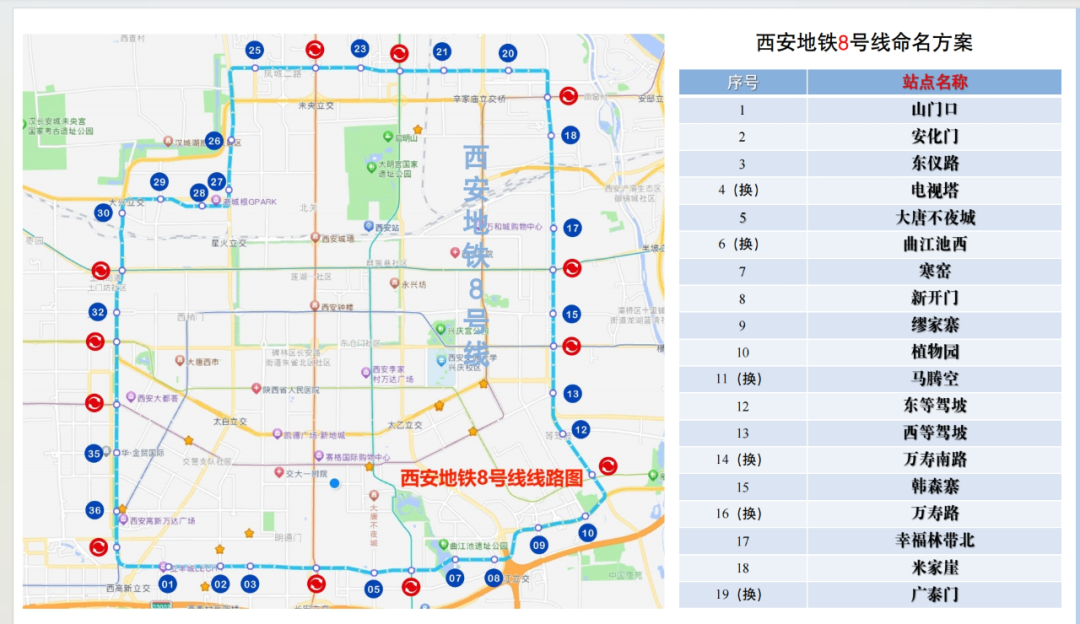
Task: Click the 东仪路 station name
Action: [935, 163]
